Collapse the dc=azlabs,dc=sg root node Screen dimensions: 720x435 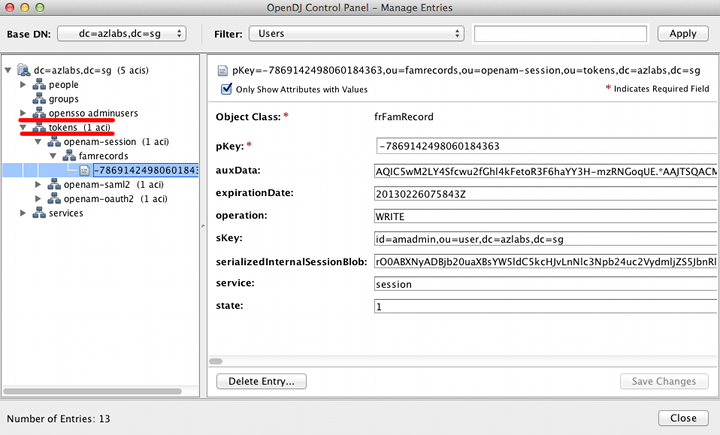(x=8, y=70)
